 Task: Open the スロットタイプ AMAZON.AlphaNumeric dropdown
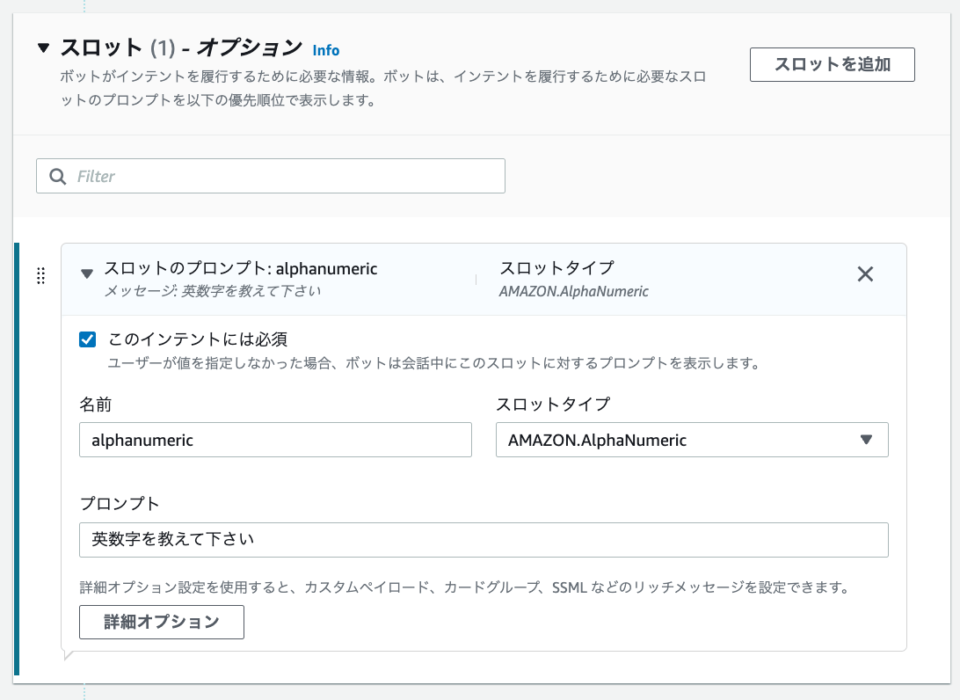pyautogui.click(x=692, y=440)
